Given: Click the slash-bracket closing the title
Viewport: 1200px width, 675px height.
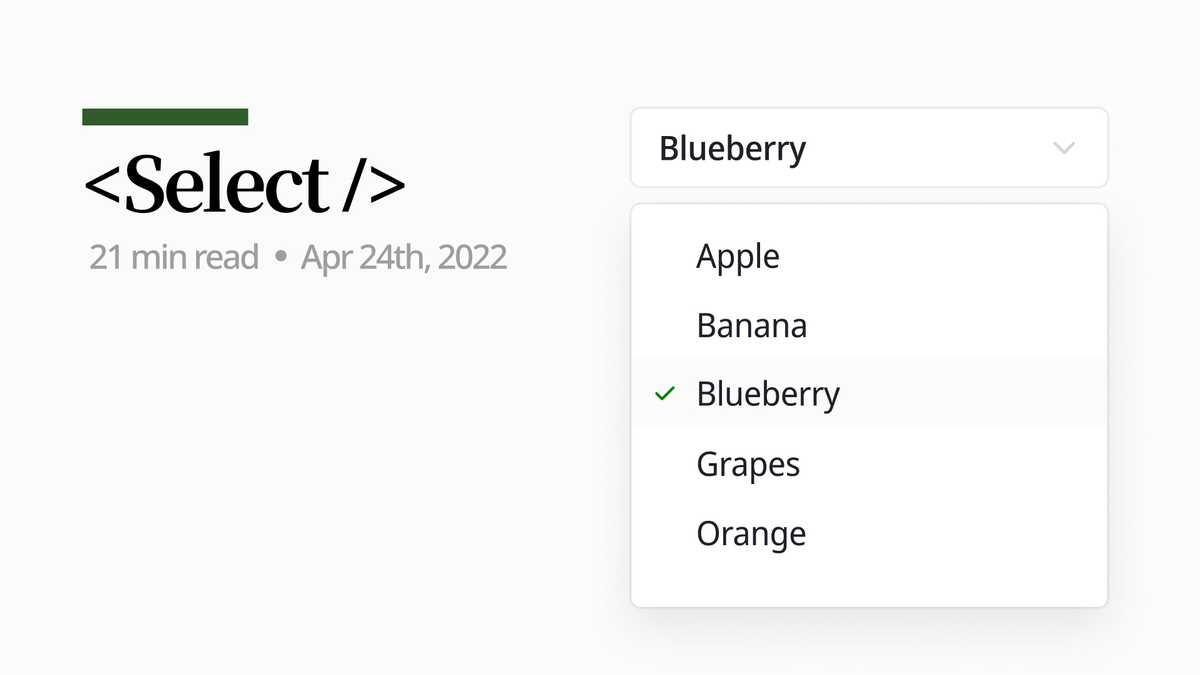Looking at the screenshot, I should (372, 186).
